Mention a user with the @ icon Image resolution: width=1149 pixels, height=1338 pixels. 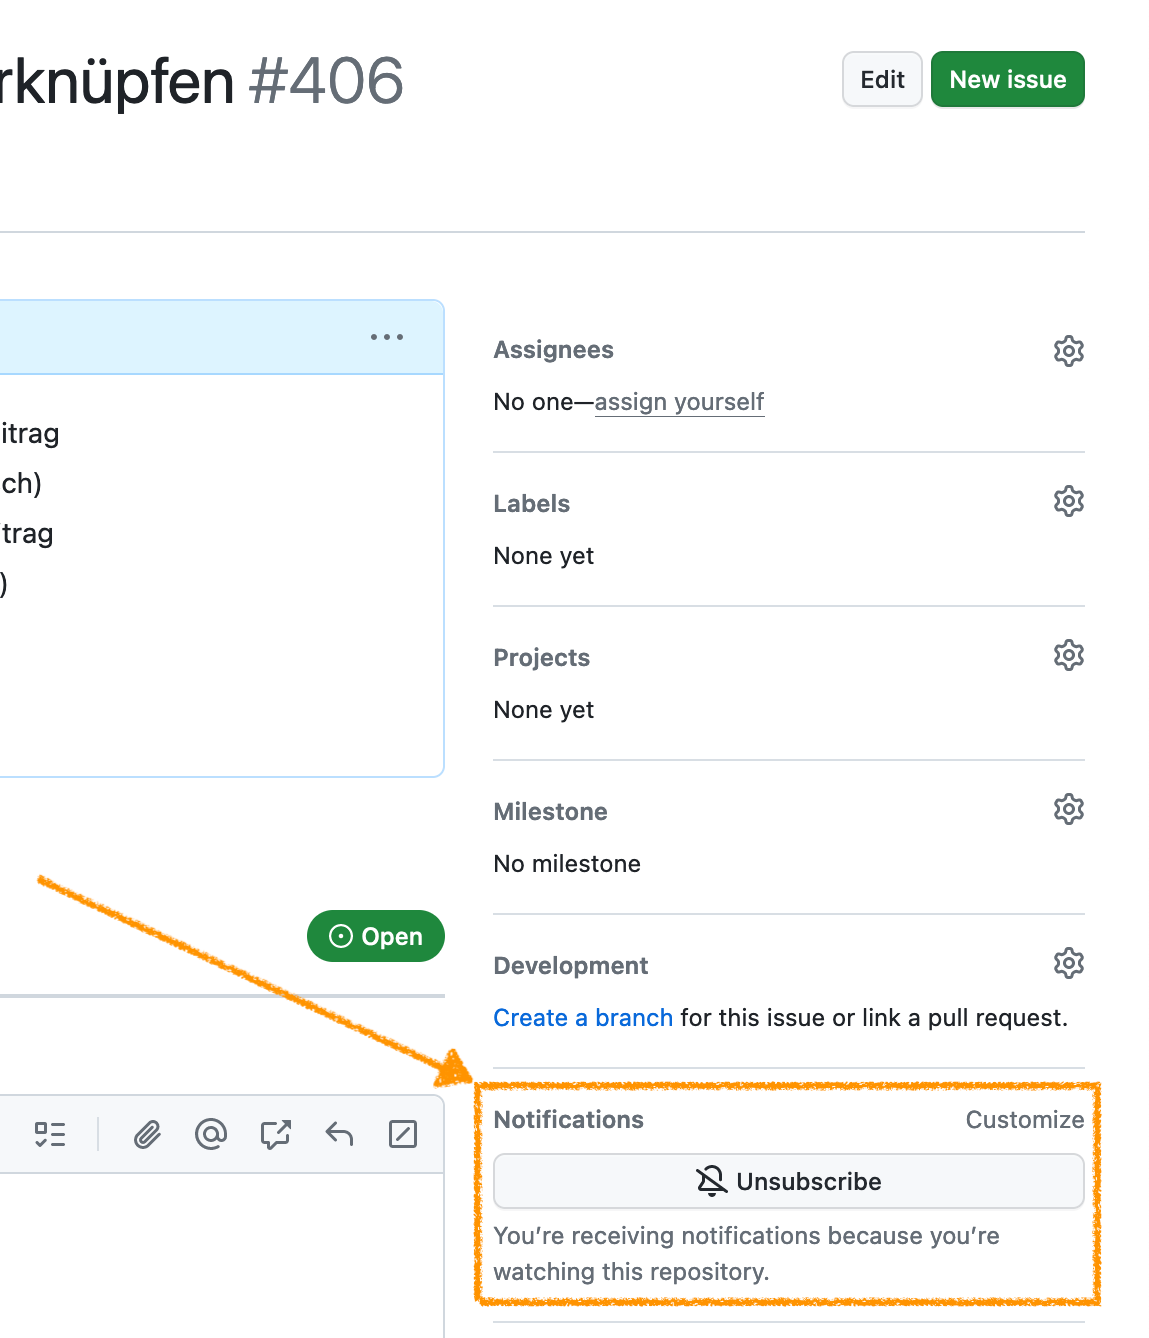click(x=211, y=1134)
